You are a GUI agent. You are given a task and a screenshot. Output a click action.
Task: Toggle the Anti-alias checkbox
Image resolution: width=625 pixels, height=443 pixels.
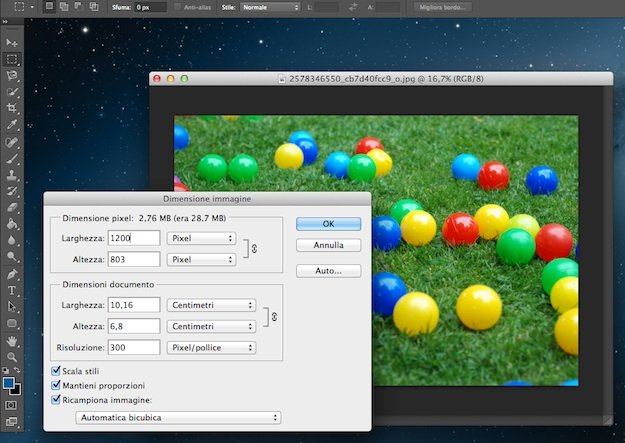click(177, 7)
